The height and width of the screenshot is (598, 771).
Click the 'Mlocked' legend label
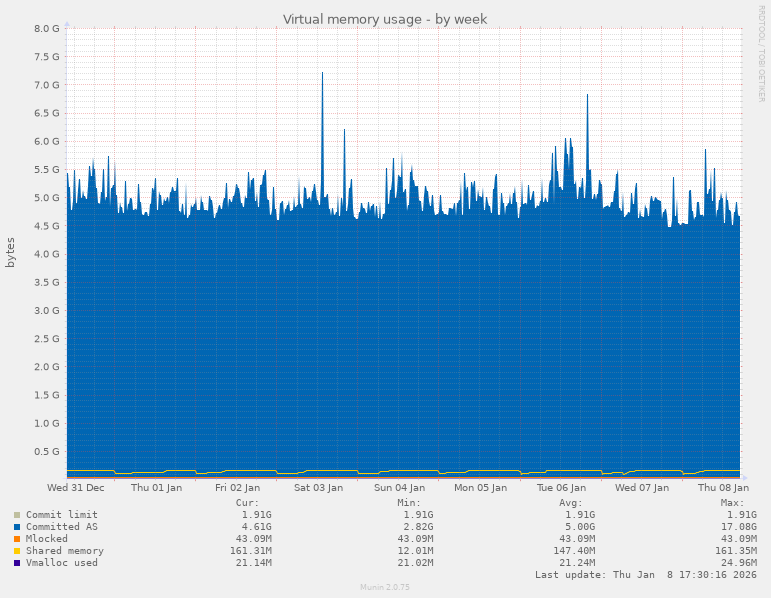(x=47, y=538)
